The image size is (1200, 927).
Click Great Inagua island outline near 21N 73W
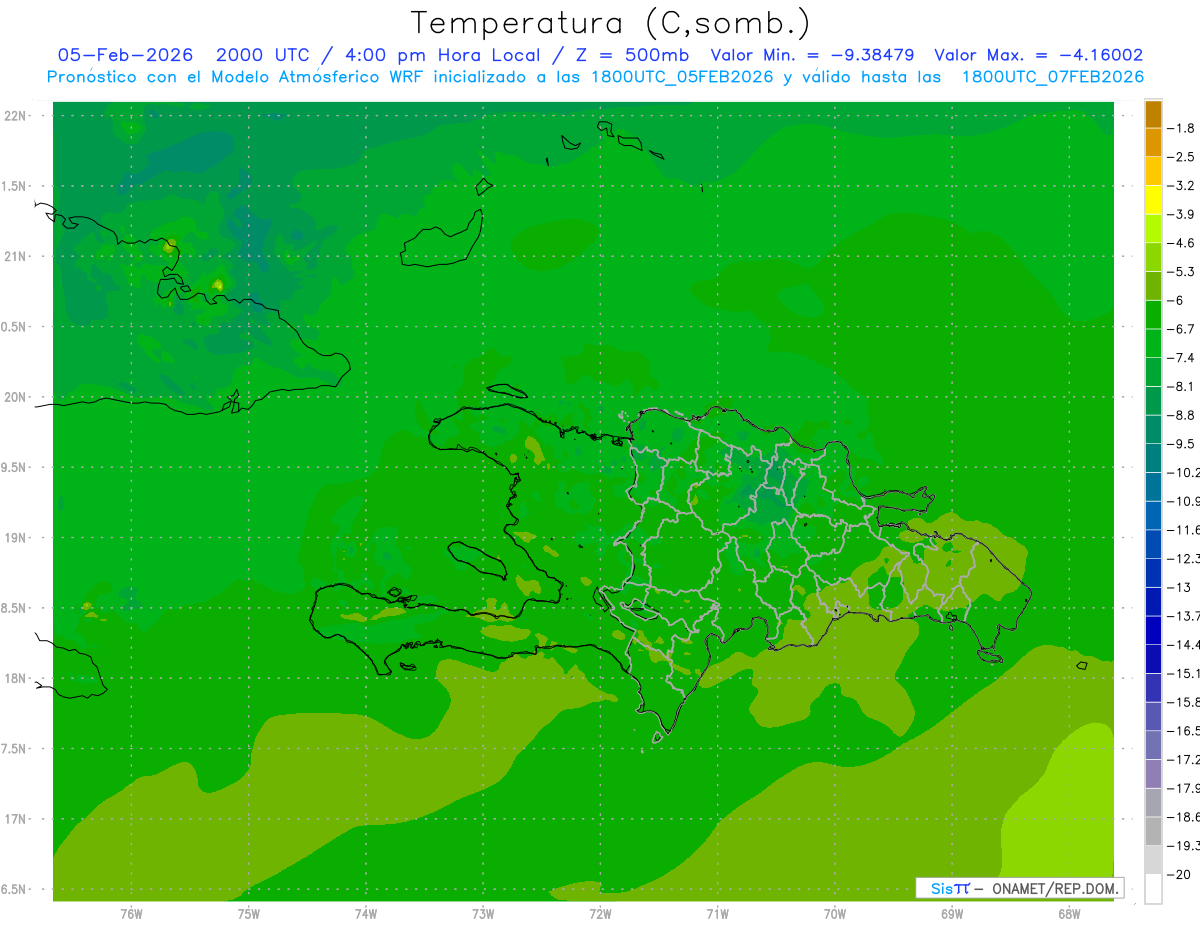[442, 240]
